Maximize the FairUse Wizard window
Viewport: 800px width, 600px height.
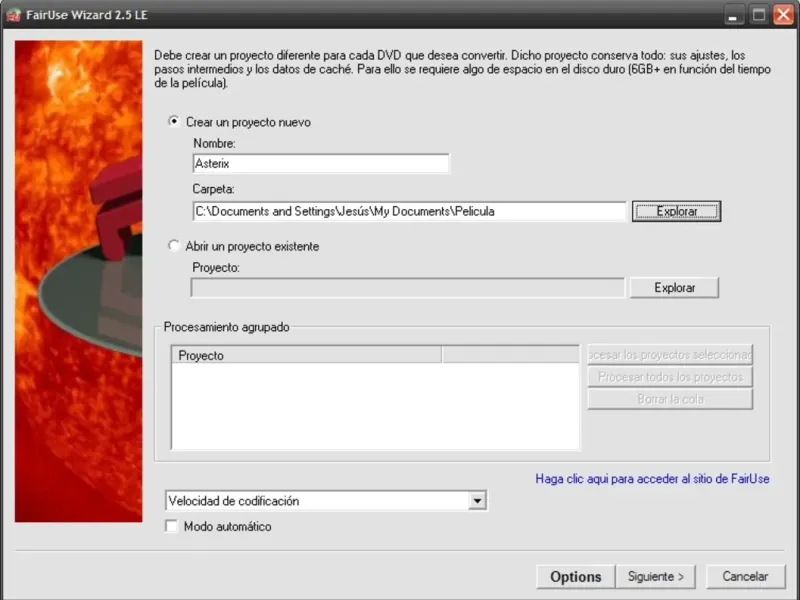coord(759,15)
